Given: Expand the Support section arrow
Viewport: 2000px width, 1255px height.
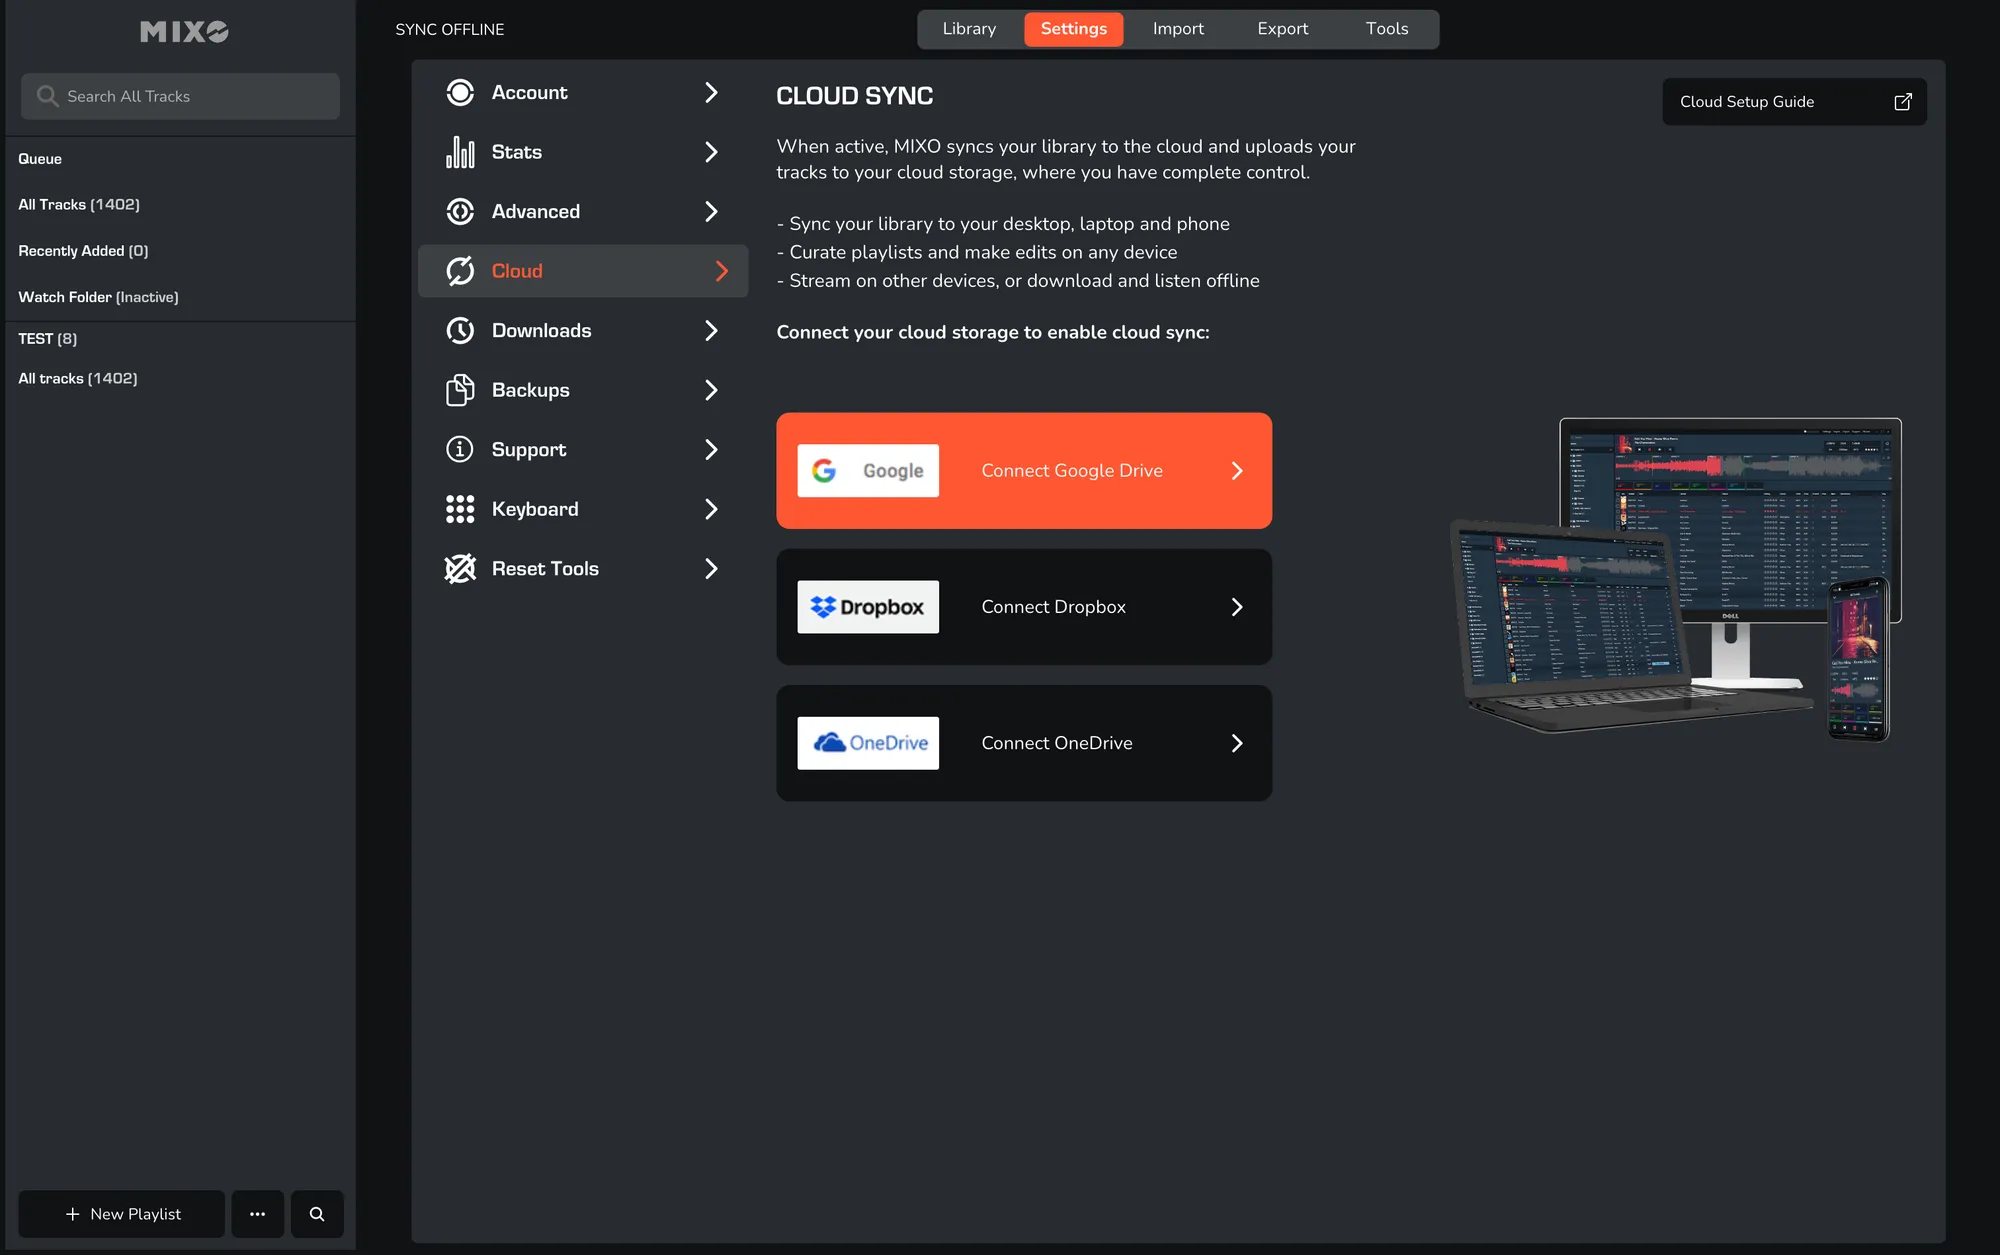Looking at the screenshot, I should [x=711, y=449].
